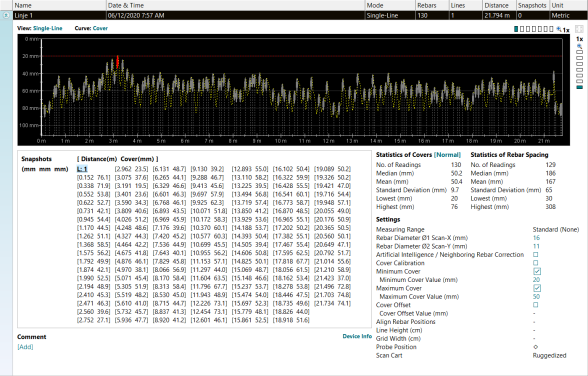Enable the Cover Calibration checkbox

point(536,263)
